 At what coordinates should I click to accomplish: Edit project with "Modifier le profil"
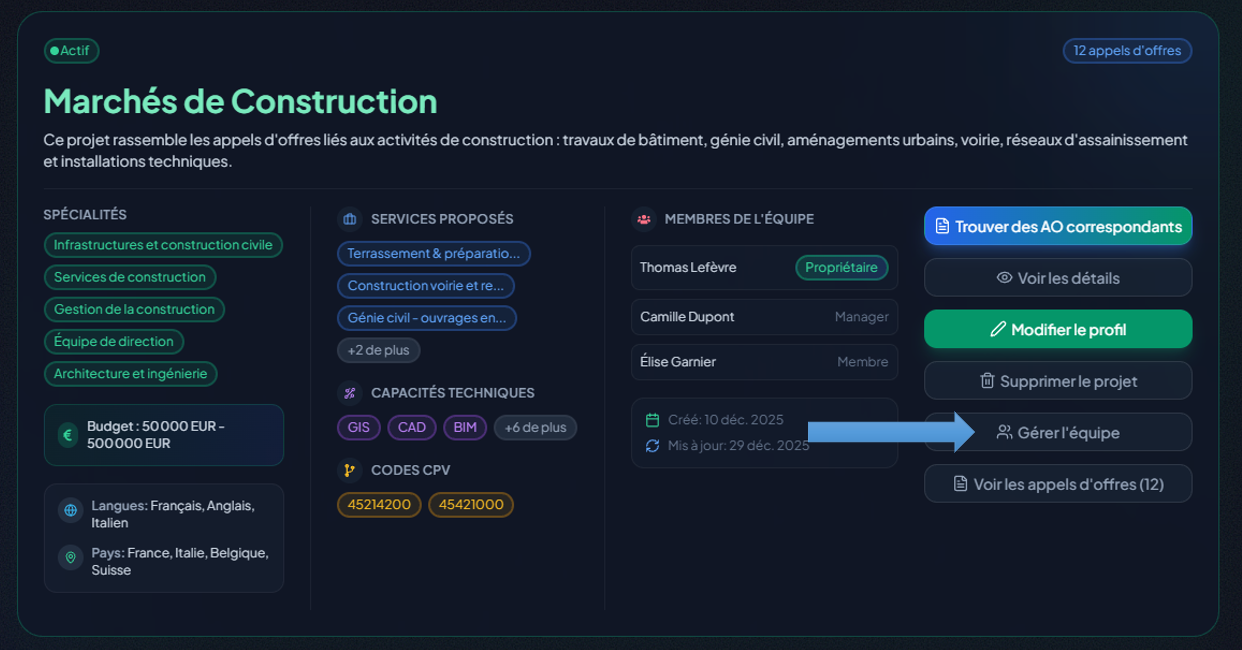point(1058,329)
